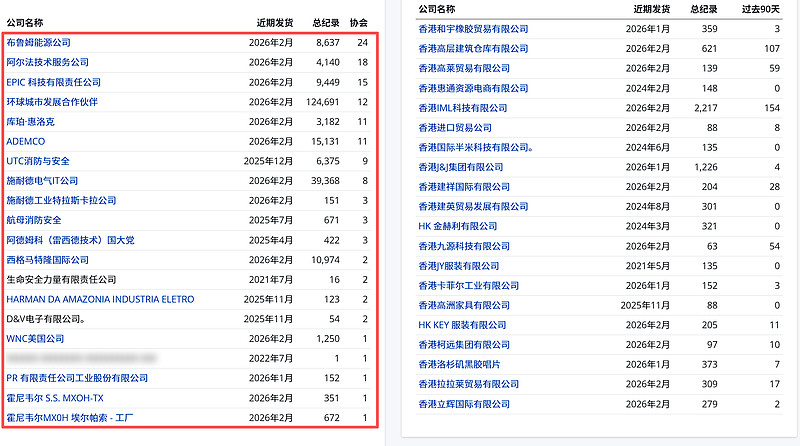
Task: Open PR 有限责任公司工业股份有限公司 link
Action: click(x=77, y=378)
